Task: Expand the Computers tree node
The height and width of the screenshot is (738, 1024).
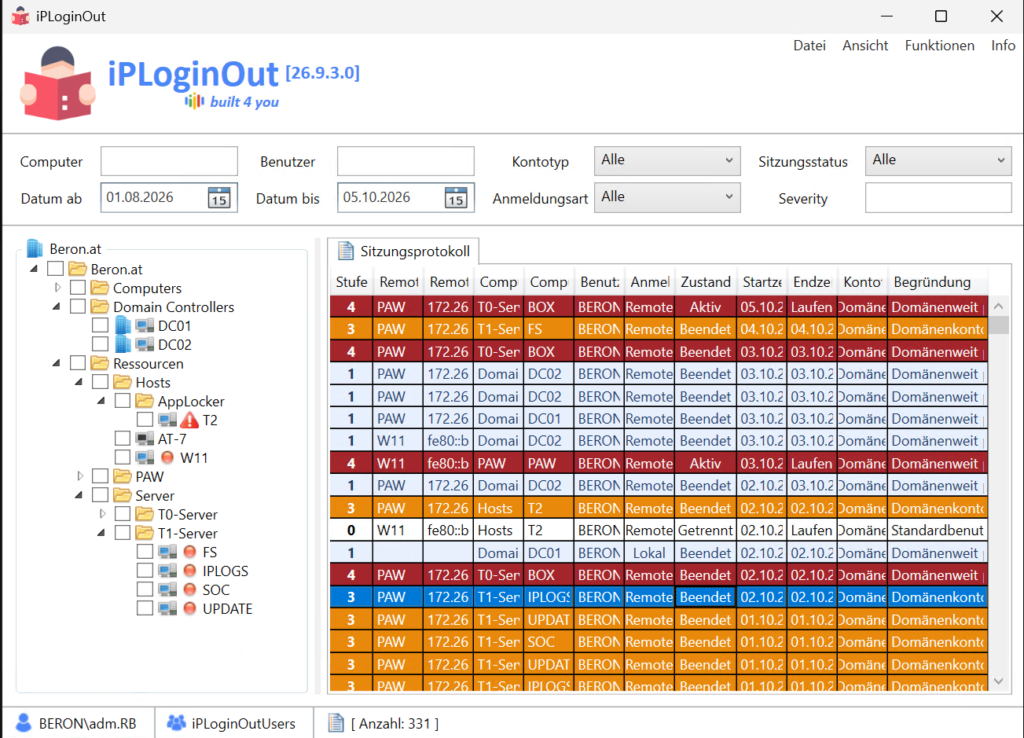Action: point(57,287)
